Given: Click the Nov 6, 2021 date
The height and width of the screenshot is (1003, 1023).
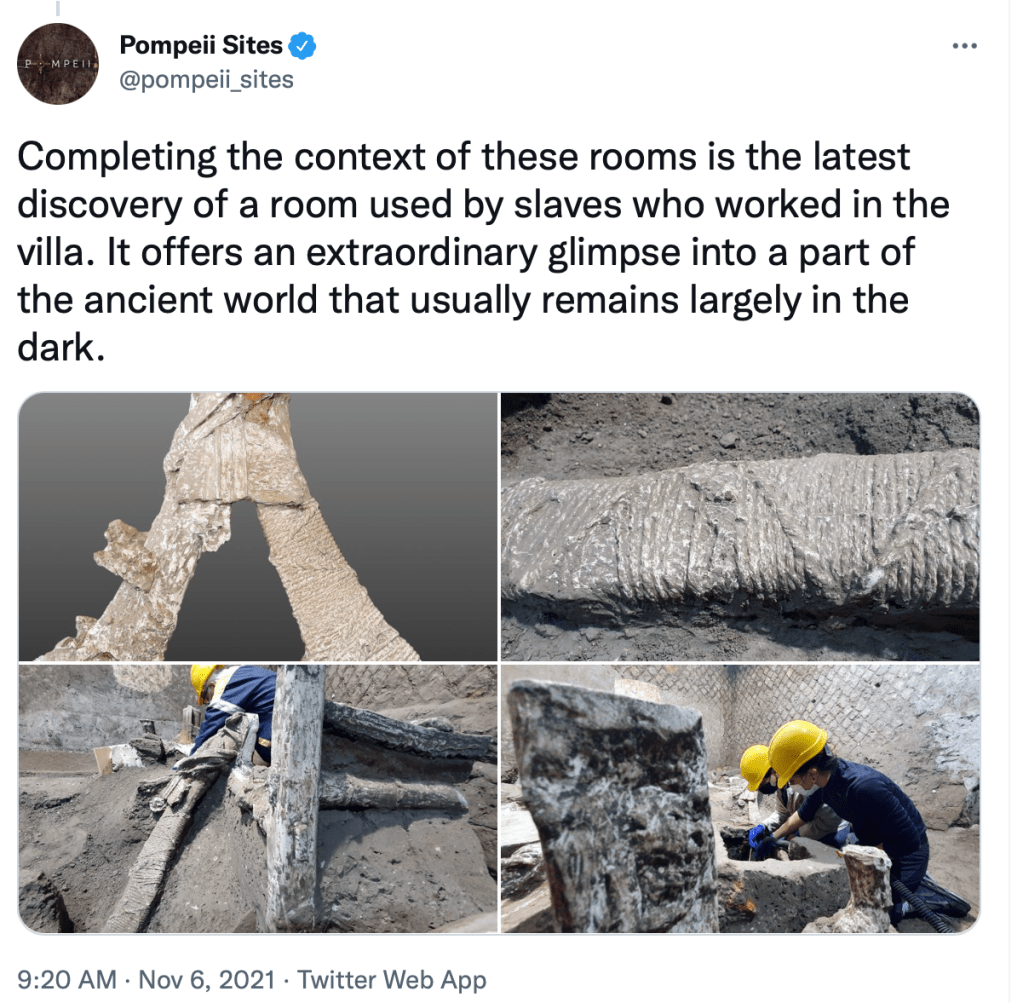Looking at the screenshot, I should 207,980.
